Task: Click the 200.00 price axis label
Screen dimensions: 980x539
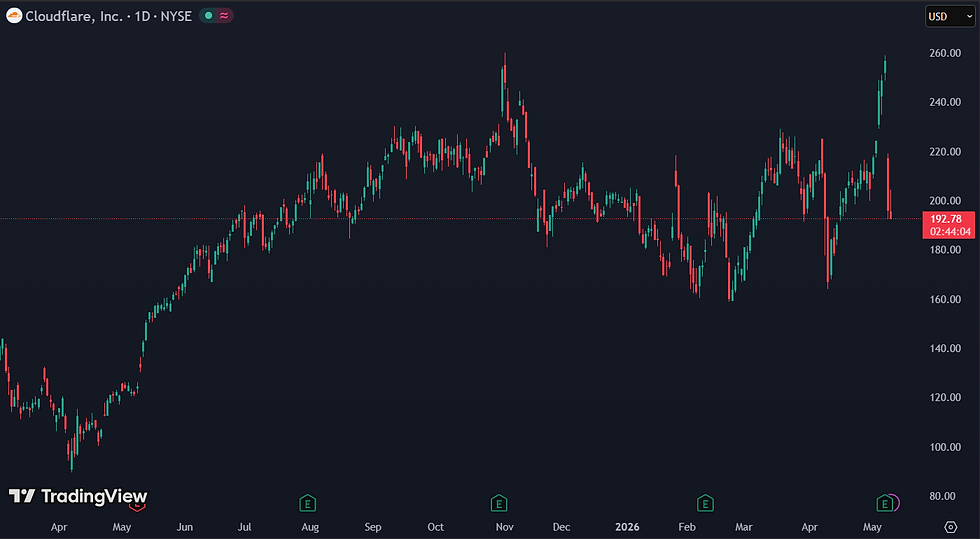Action: point(945,201)
